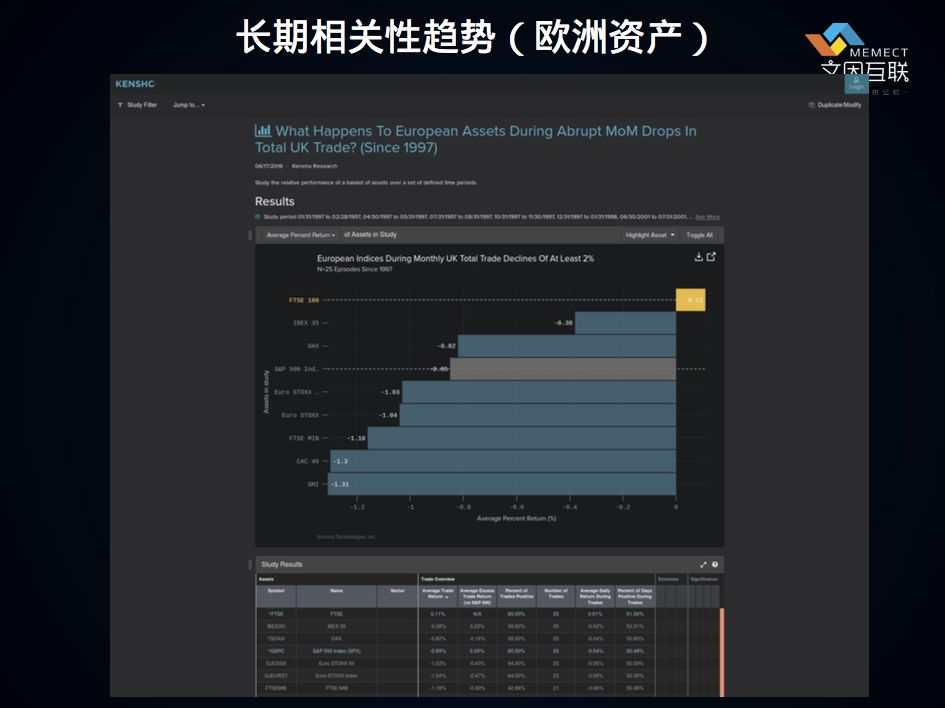Click the Significance column group header
Image resolution: width=945 pixels, height=708 pixels.
tap(704, 579)
